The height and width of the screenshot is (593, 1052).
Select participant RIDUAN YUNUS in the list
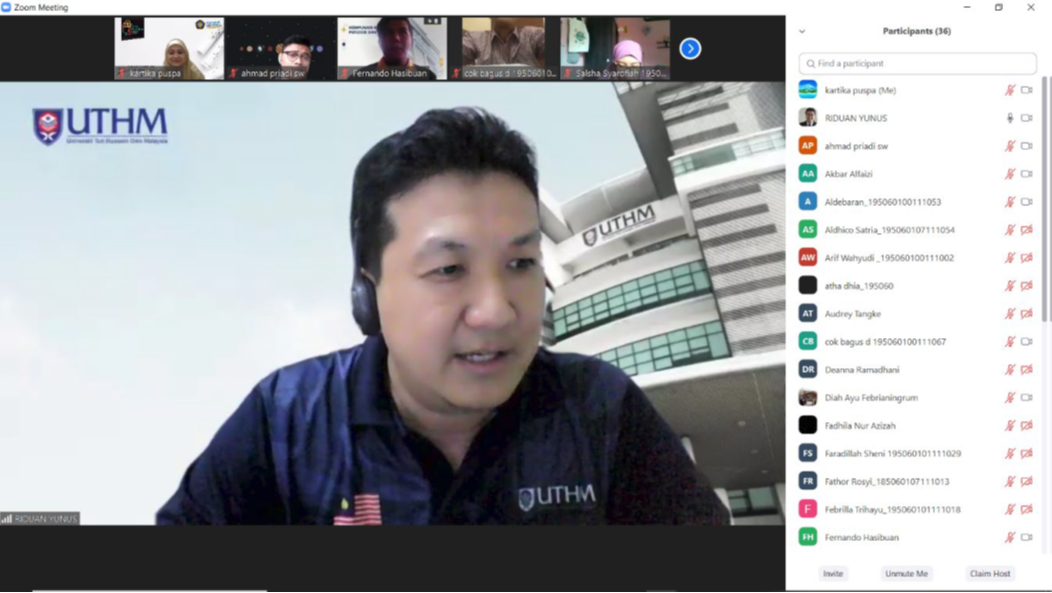[916, 118]
